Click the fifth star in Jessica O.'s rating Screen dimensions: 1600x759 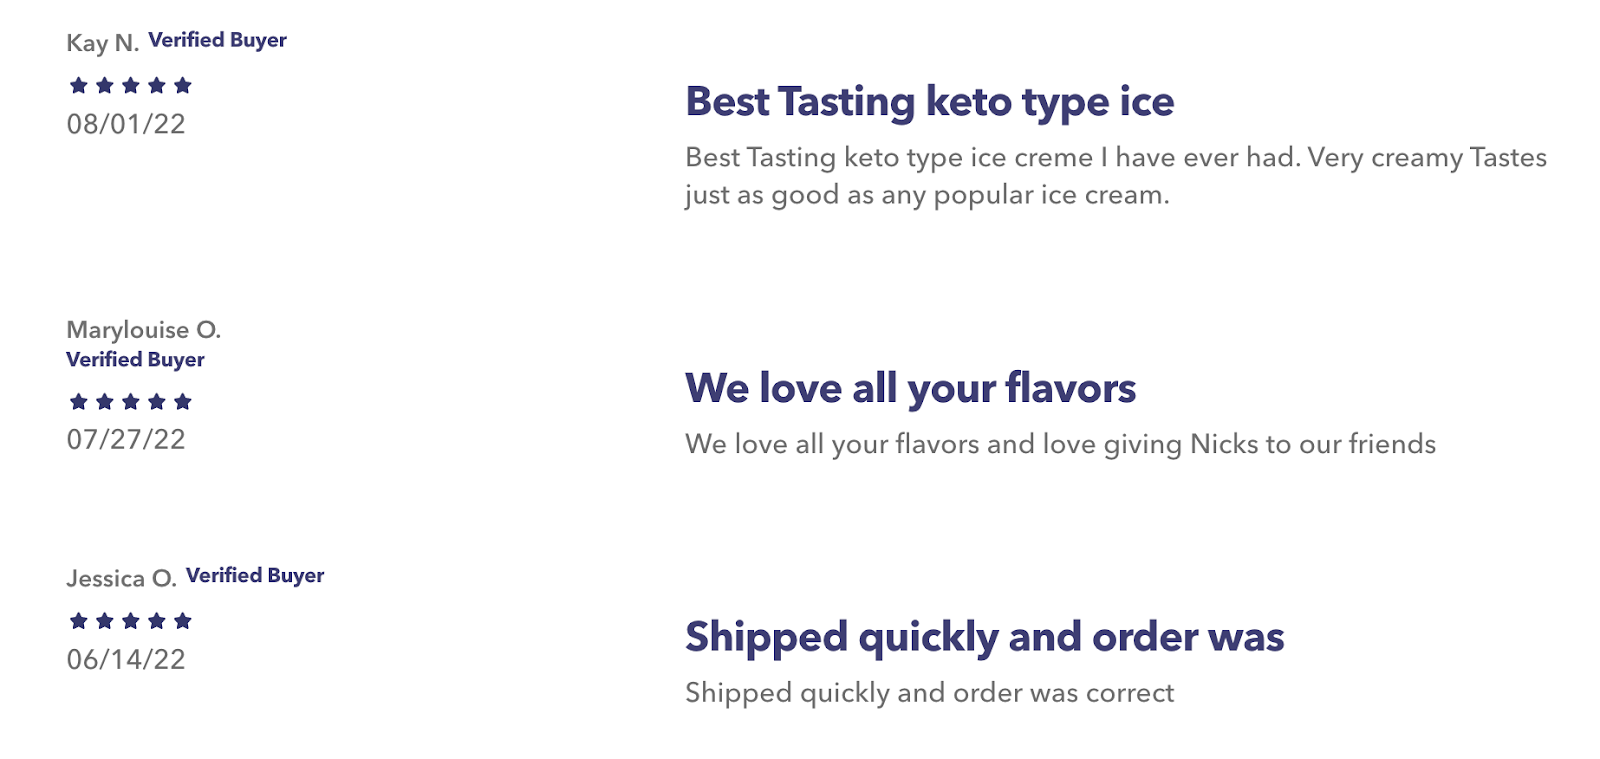182,621
